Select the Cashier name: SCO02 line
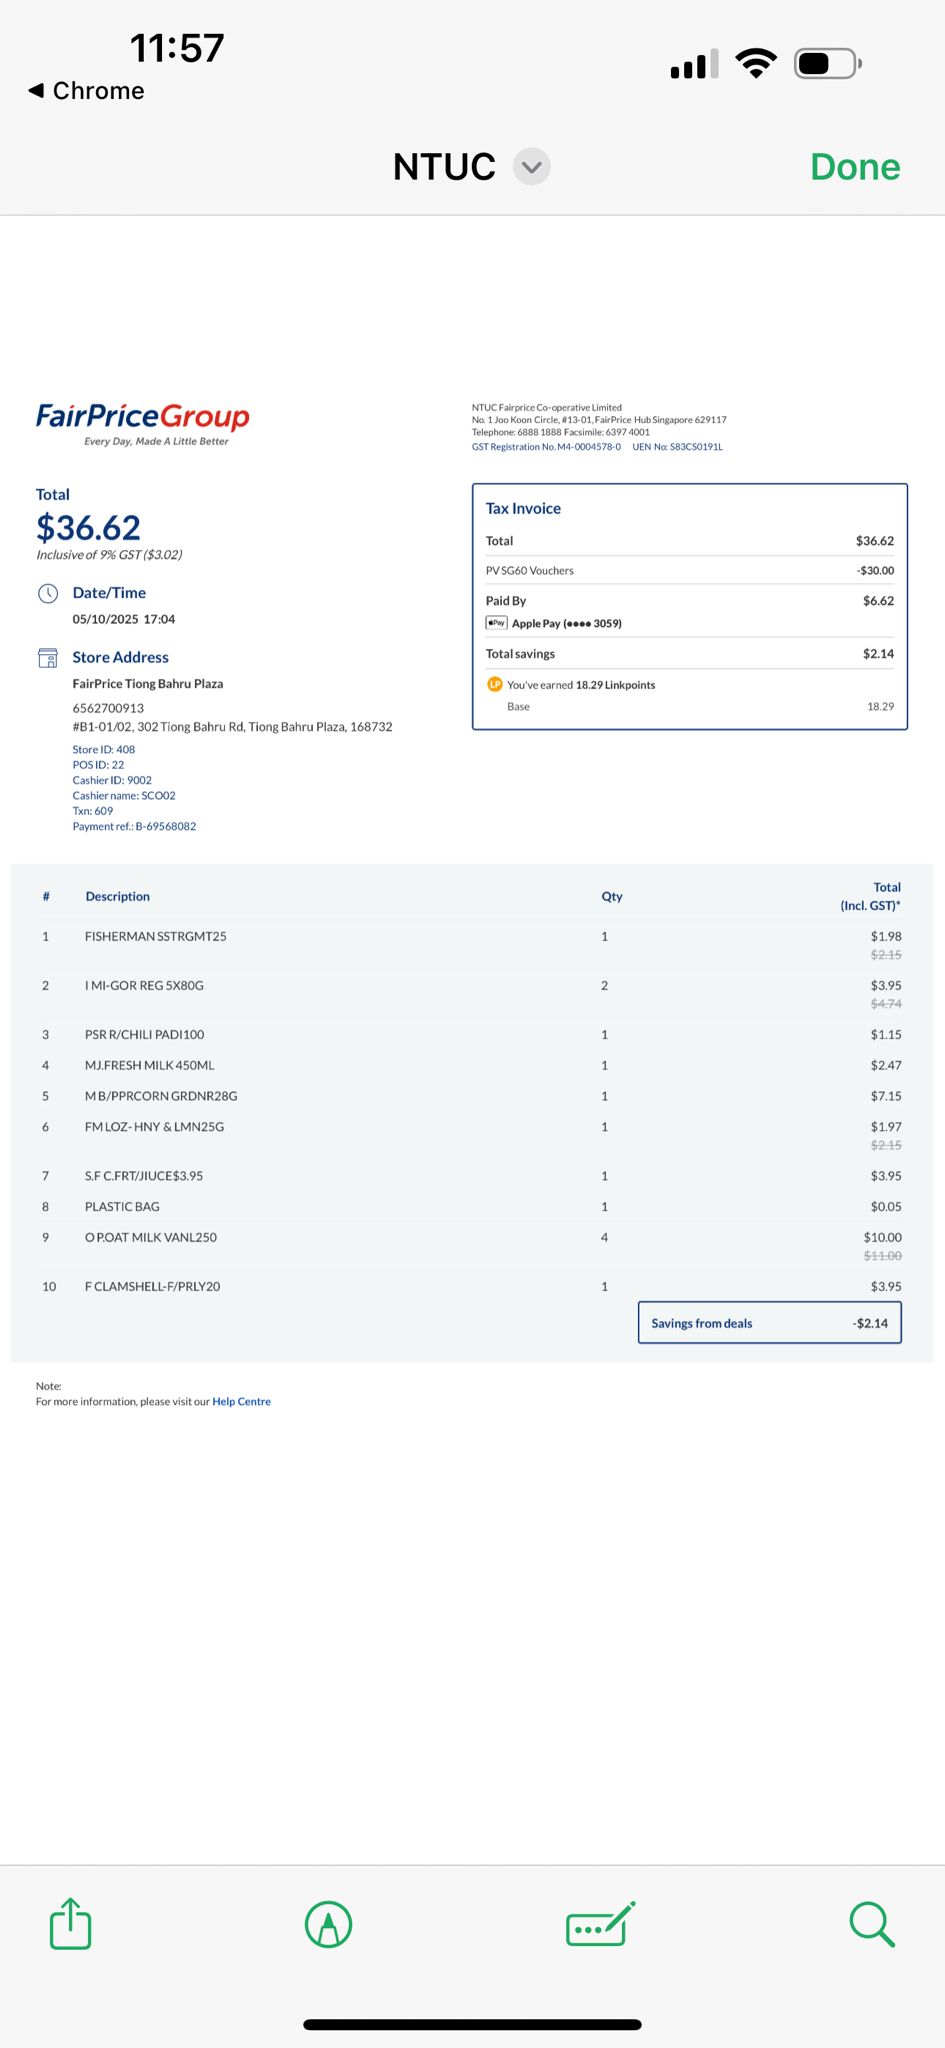This screenshot has height=2048, width=945. point(124,796)
